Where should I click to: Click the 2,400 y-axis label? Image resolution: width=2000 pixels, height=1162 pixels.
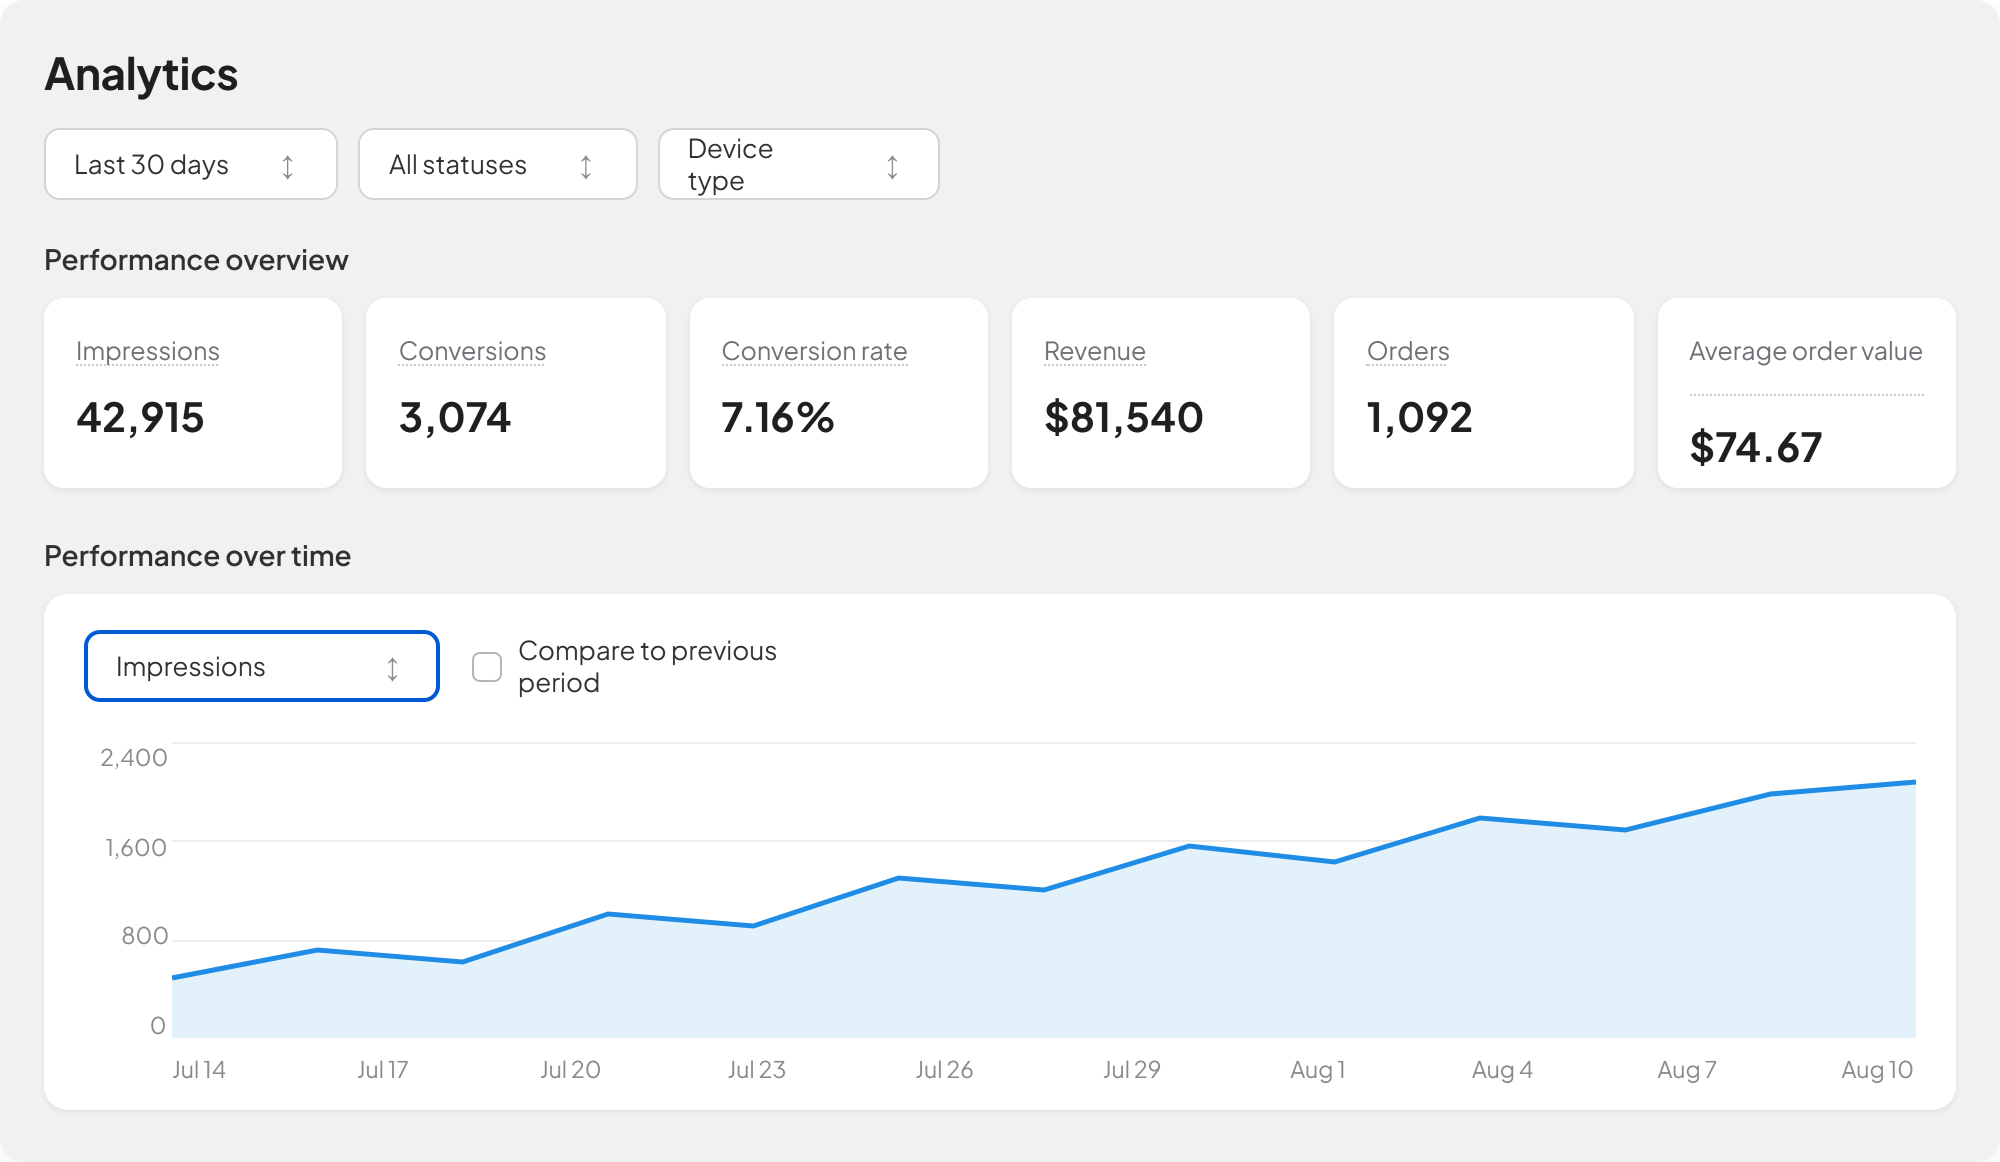(134, 757)
